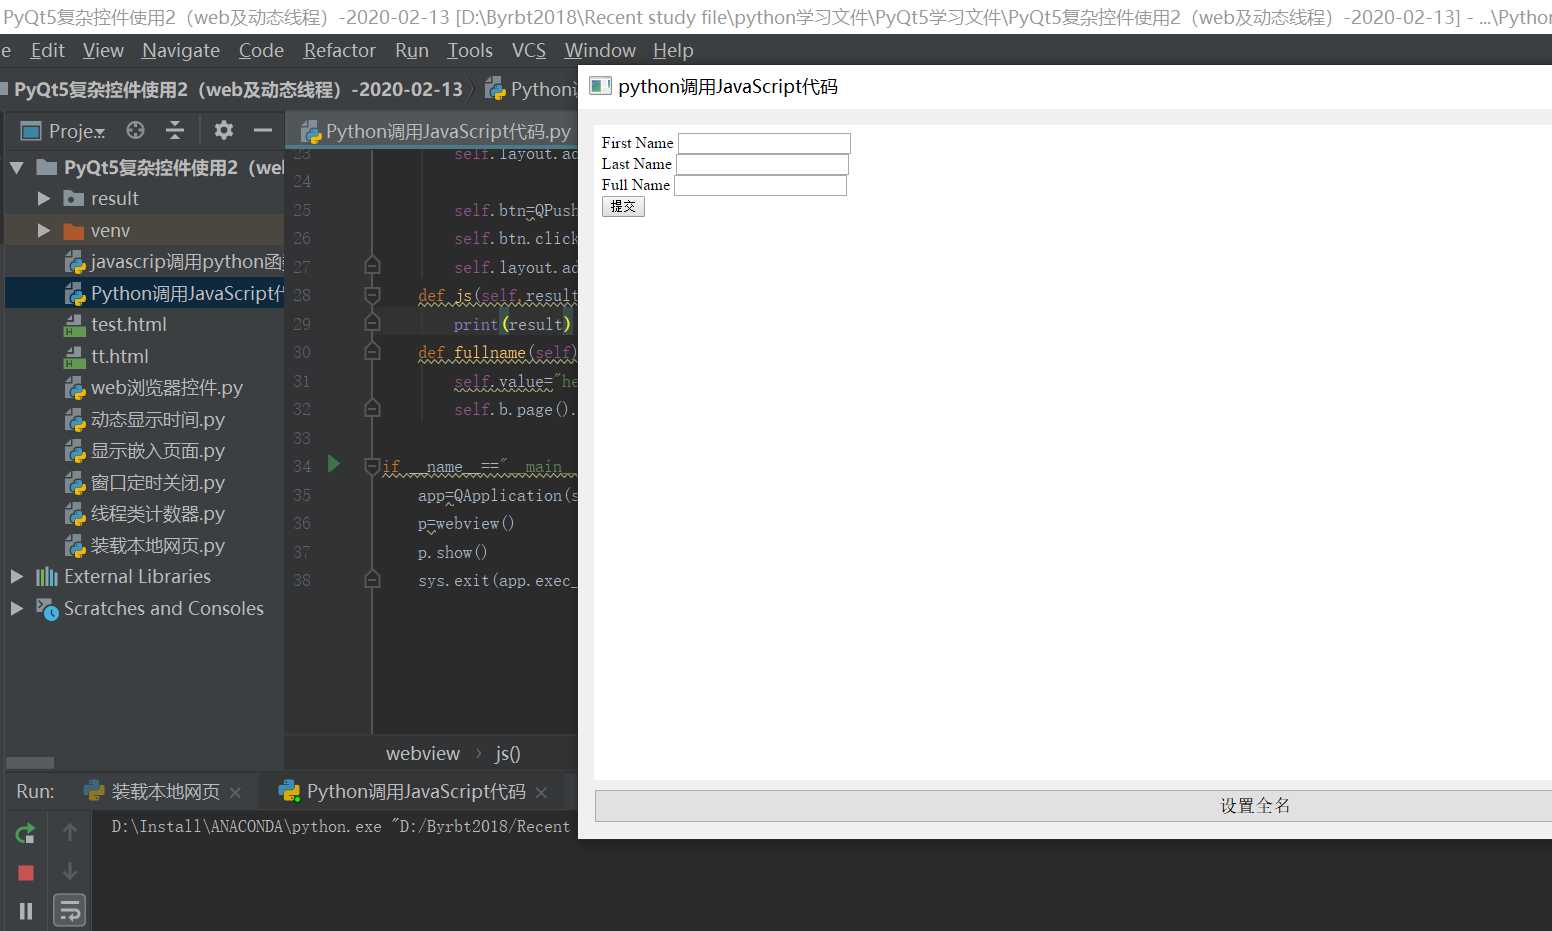Click the locate/scroll from source icon

(135, 130)
